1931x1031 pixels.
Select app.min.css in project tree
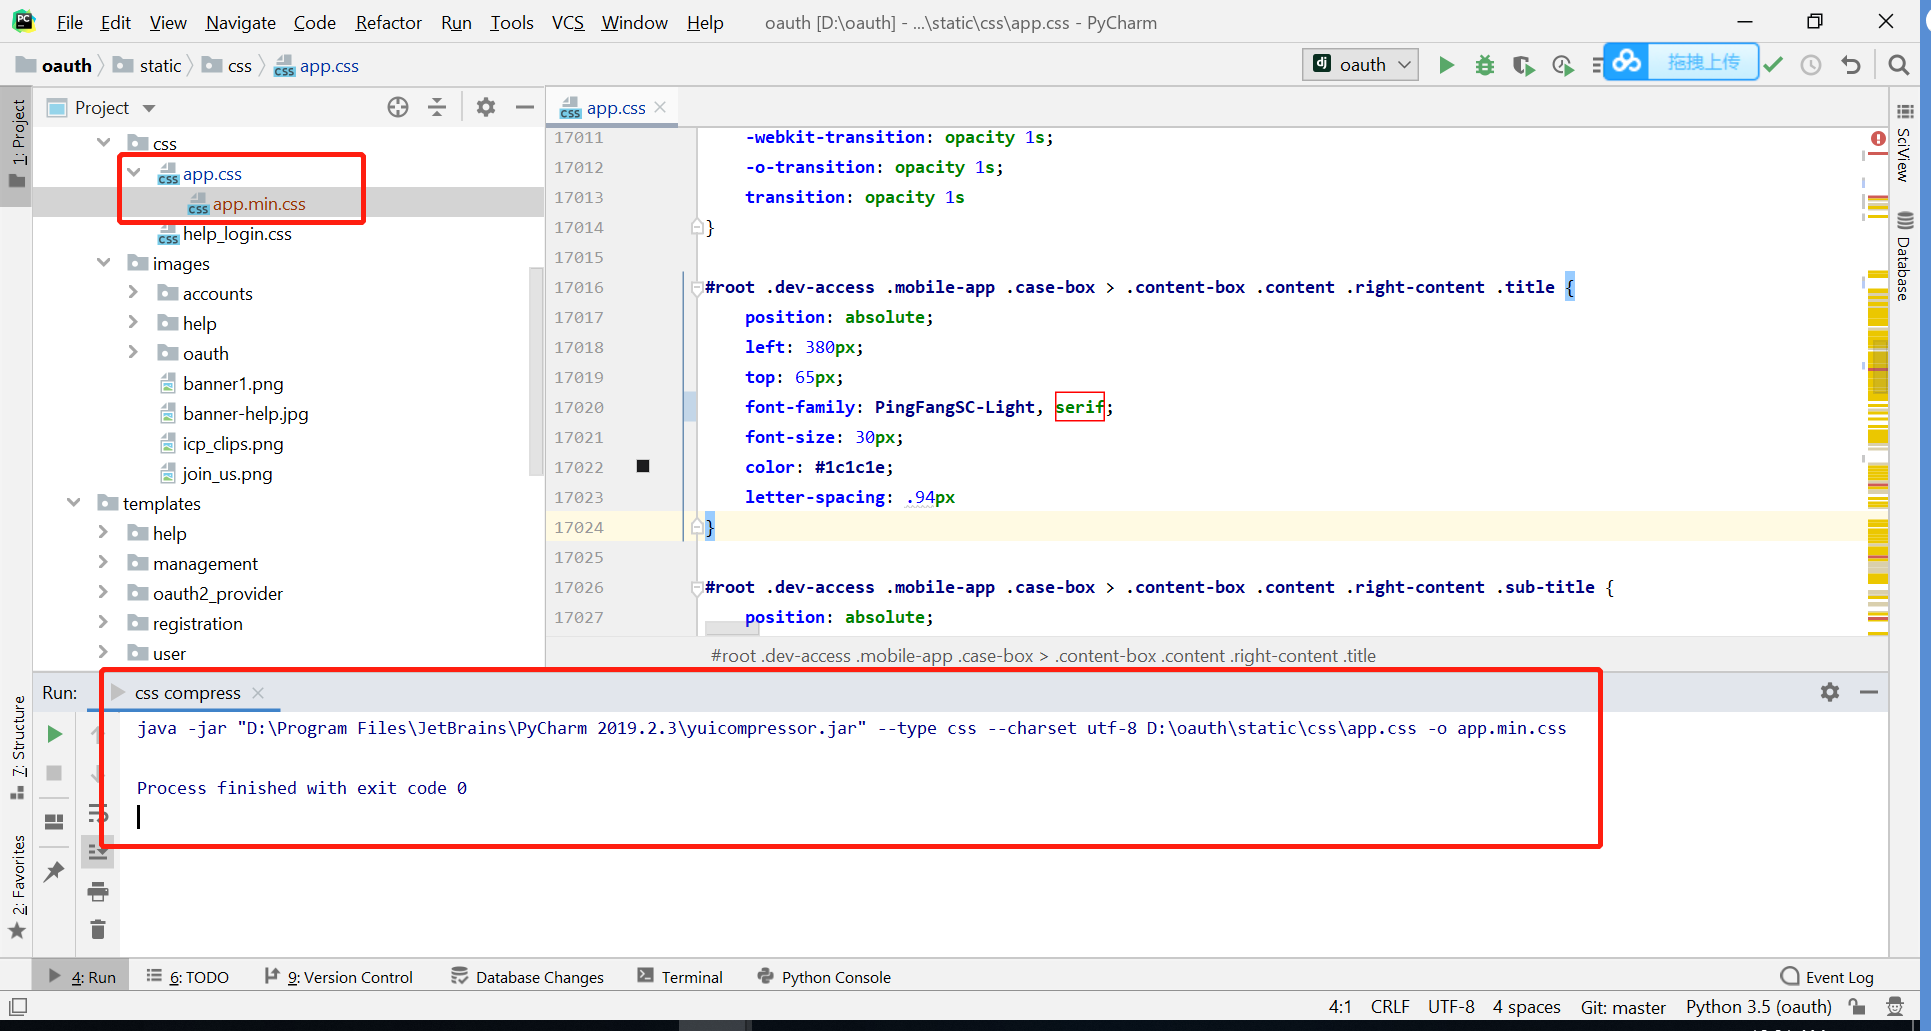coord(259,204)
